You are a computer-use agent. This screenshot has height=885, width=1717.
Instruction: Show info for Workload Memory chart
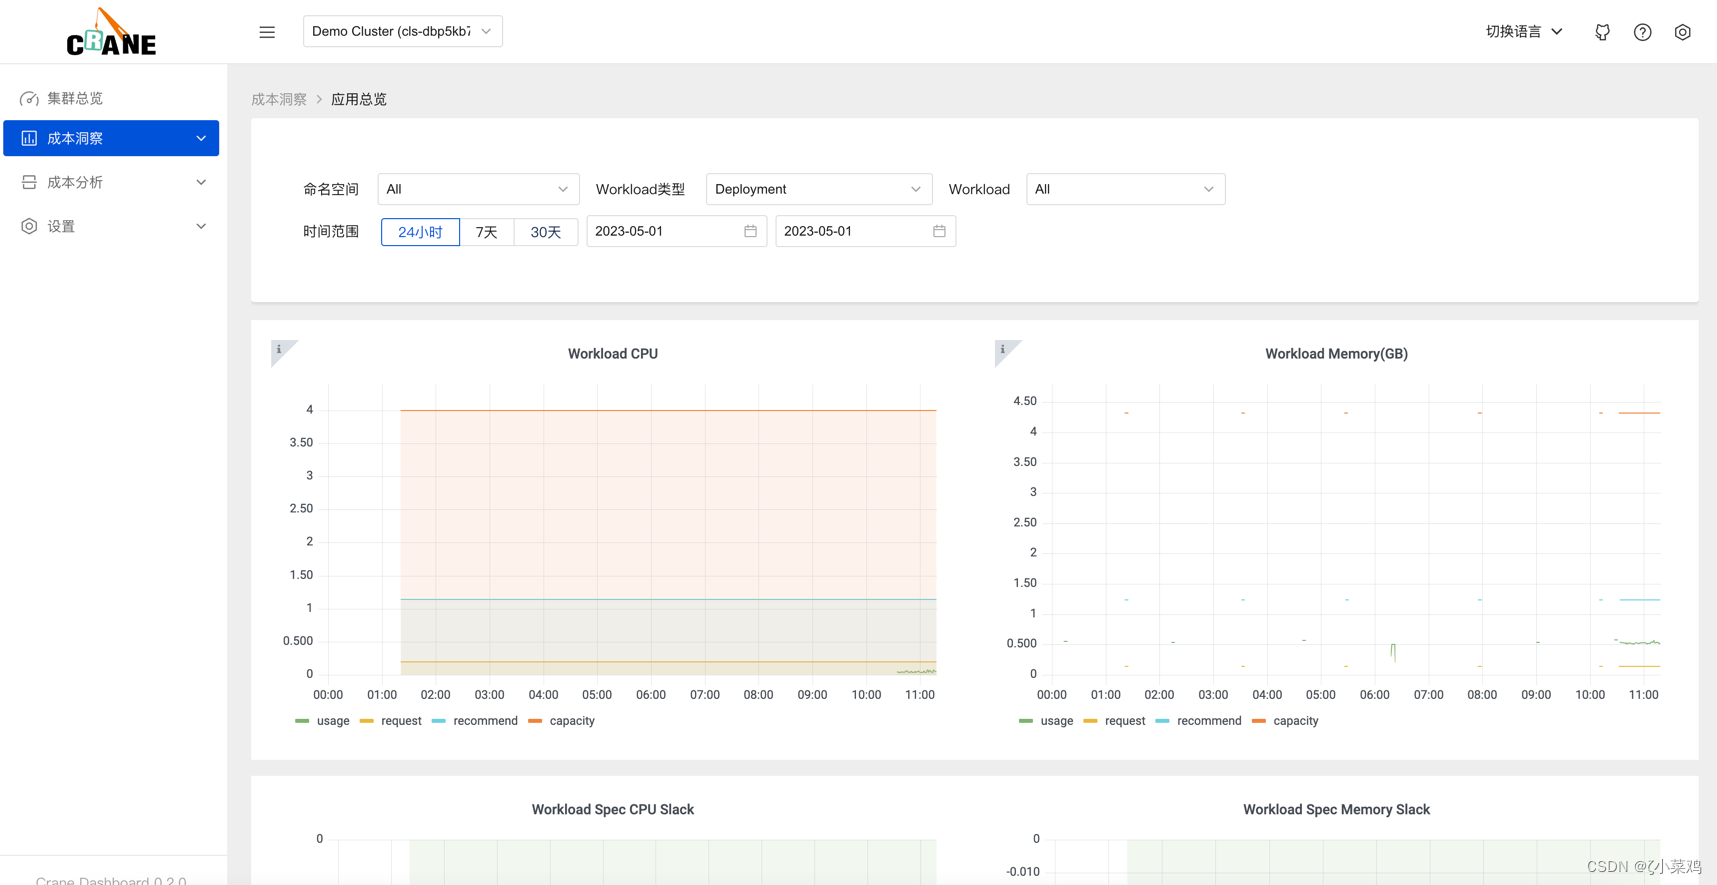click(1004, 351)
